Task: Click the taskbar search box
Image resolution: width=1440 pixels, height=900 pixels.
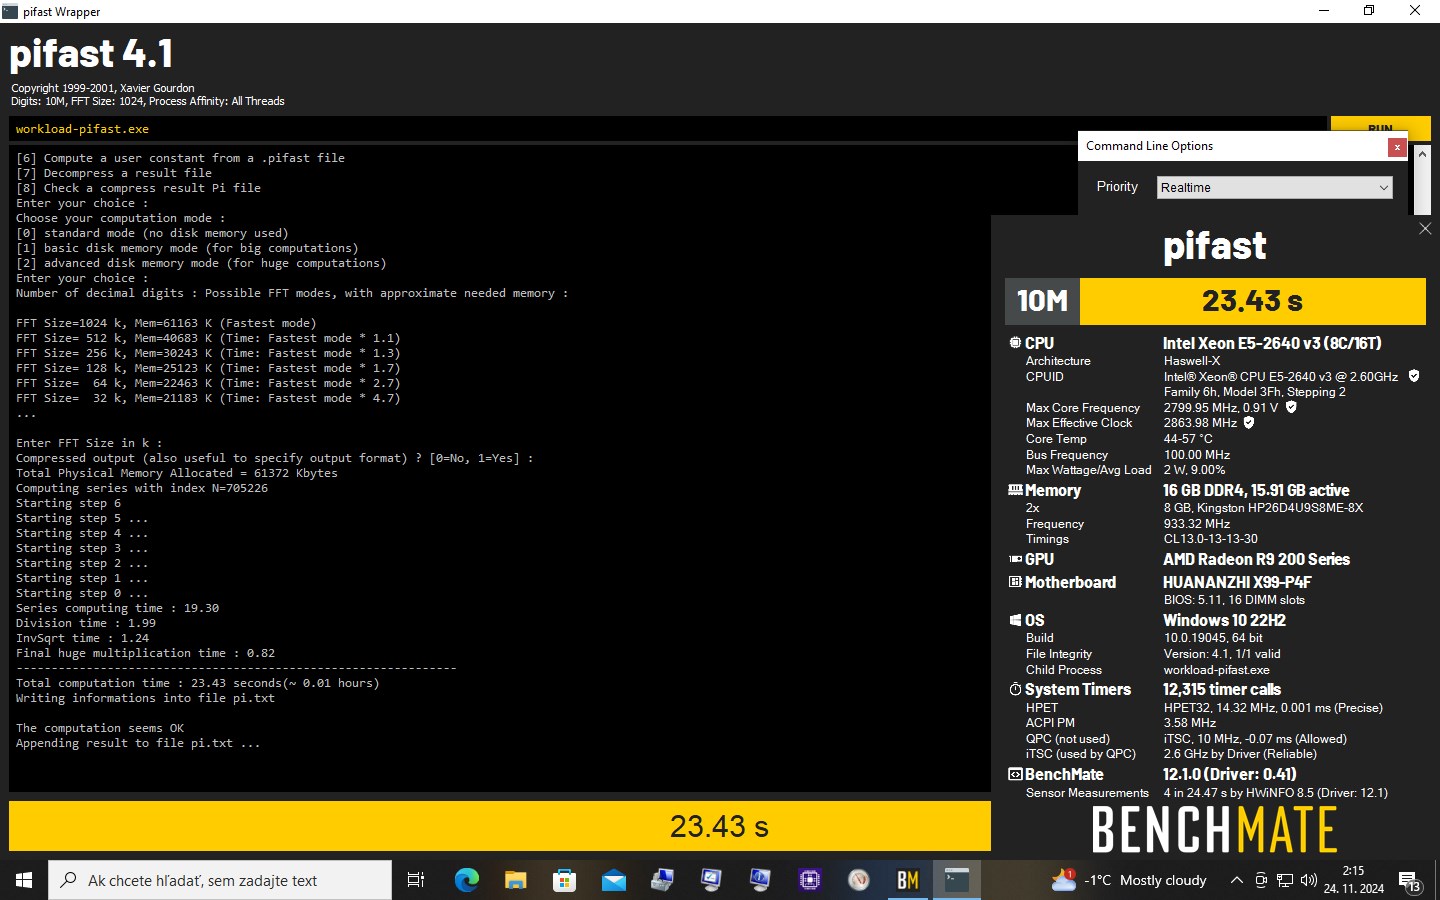Action: click(220, 880)
